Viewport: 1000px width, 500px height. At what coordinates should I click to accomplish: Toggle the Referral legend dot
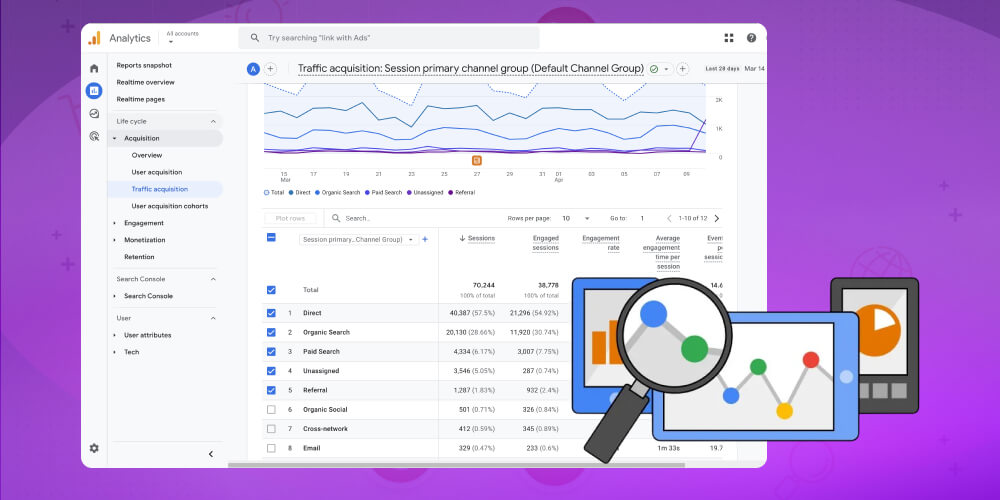[451, 193]
